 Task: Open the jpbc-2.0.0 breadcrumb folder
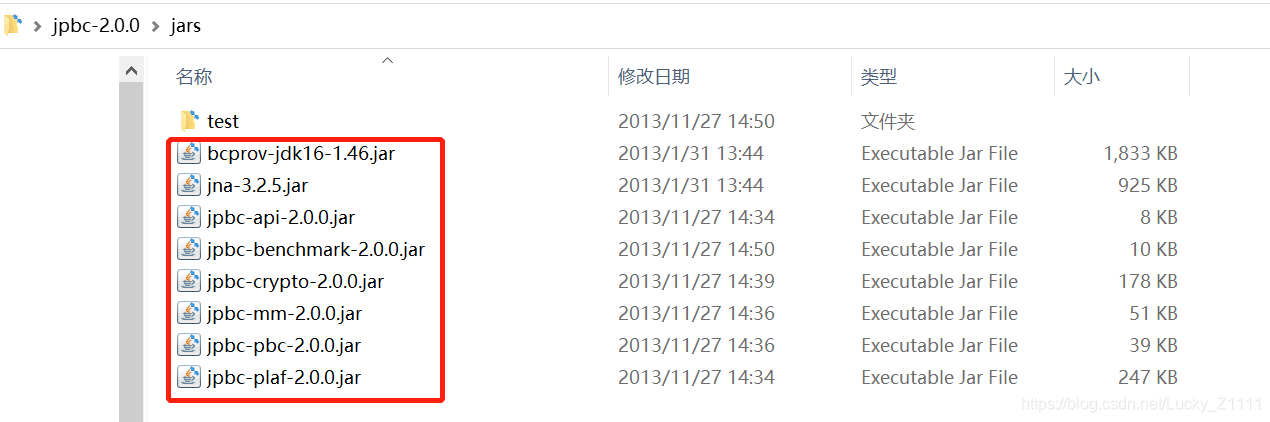point(95,25)
